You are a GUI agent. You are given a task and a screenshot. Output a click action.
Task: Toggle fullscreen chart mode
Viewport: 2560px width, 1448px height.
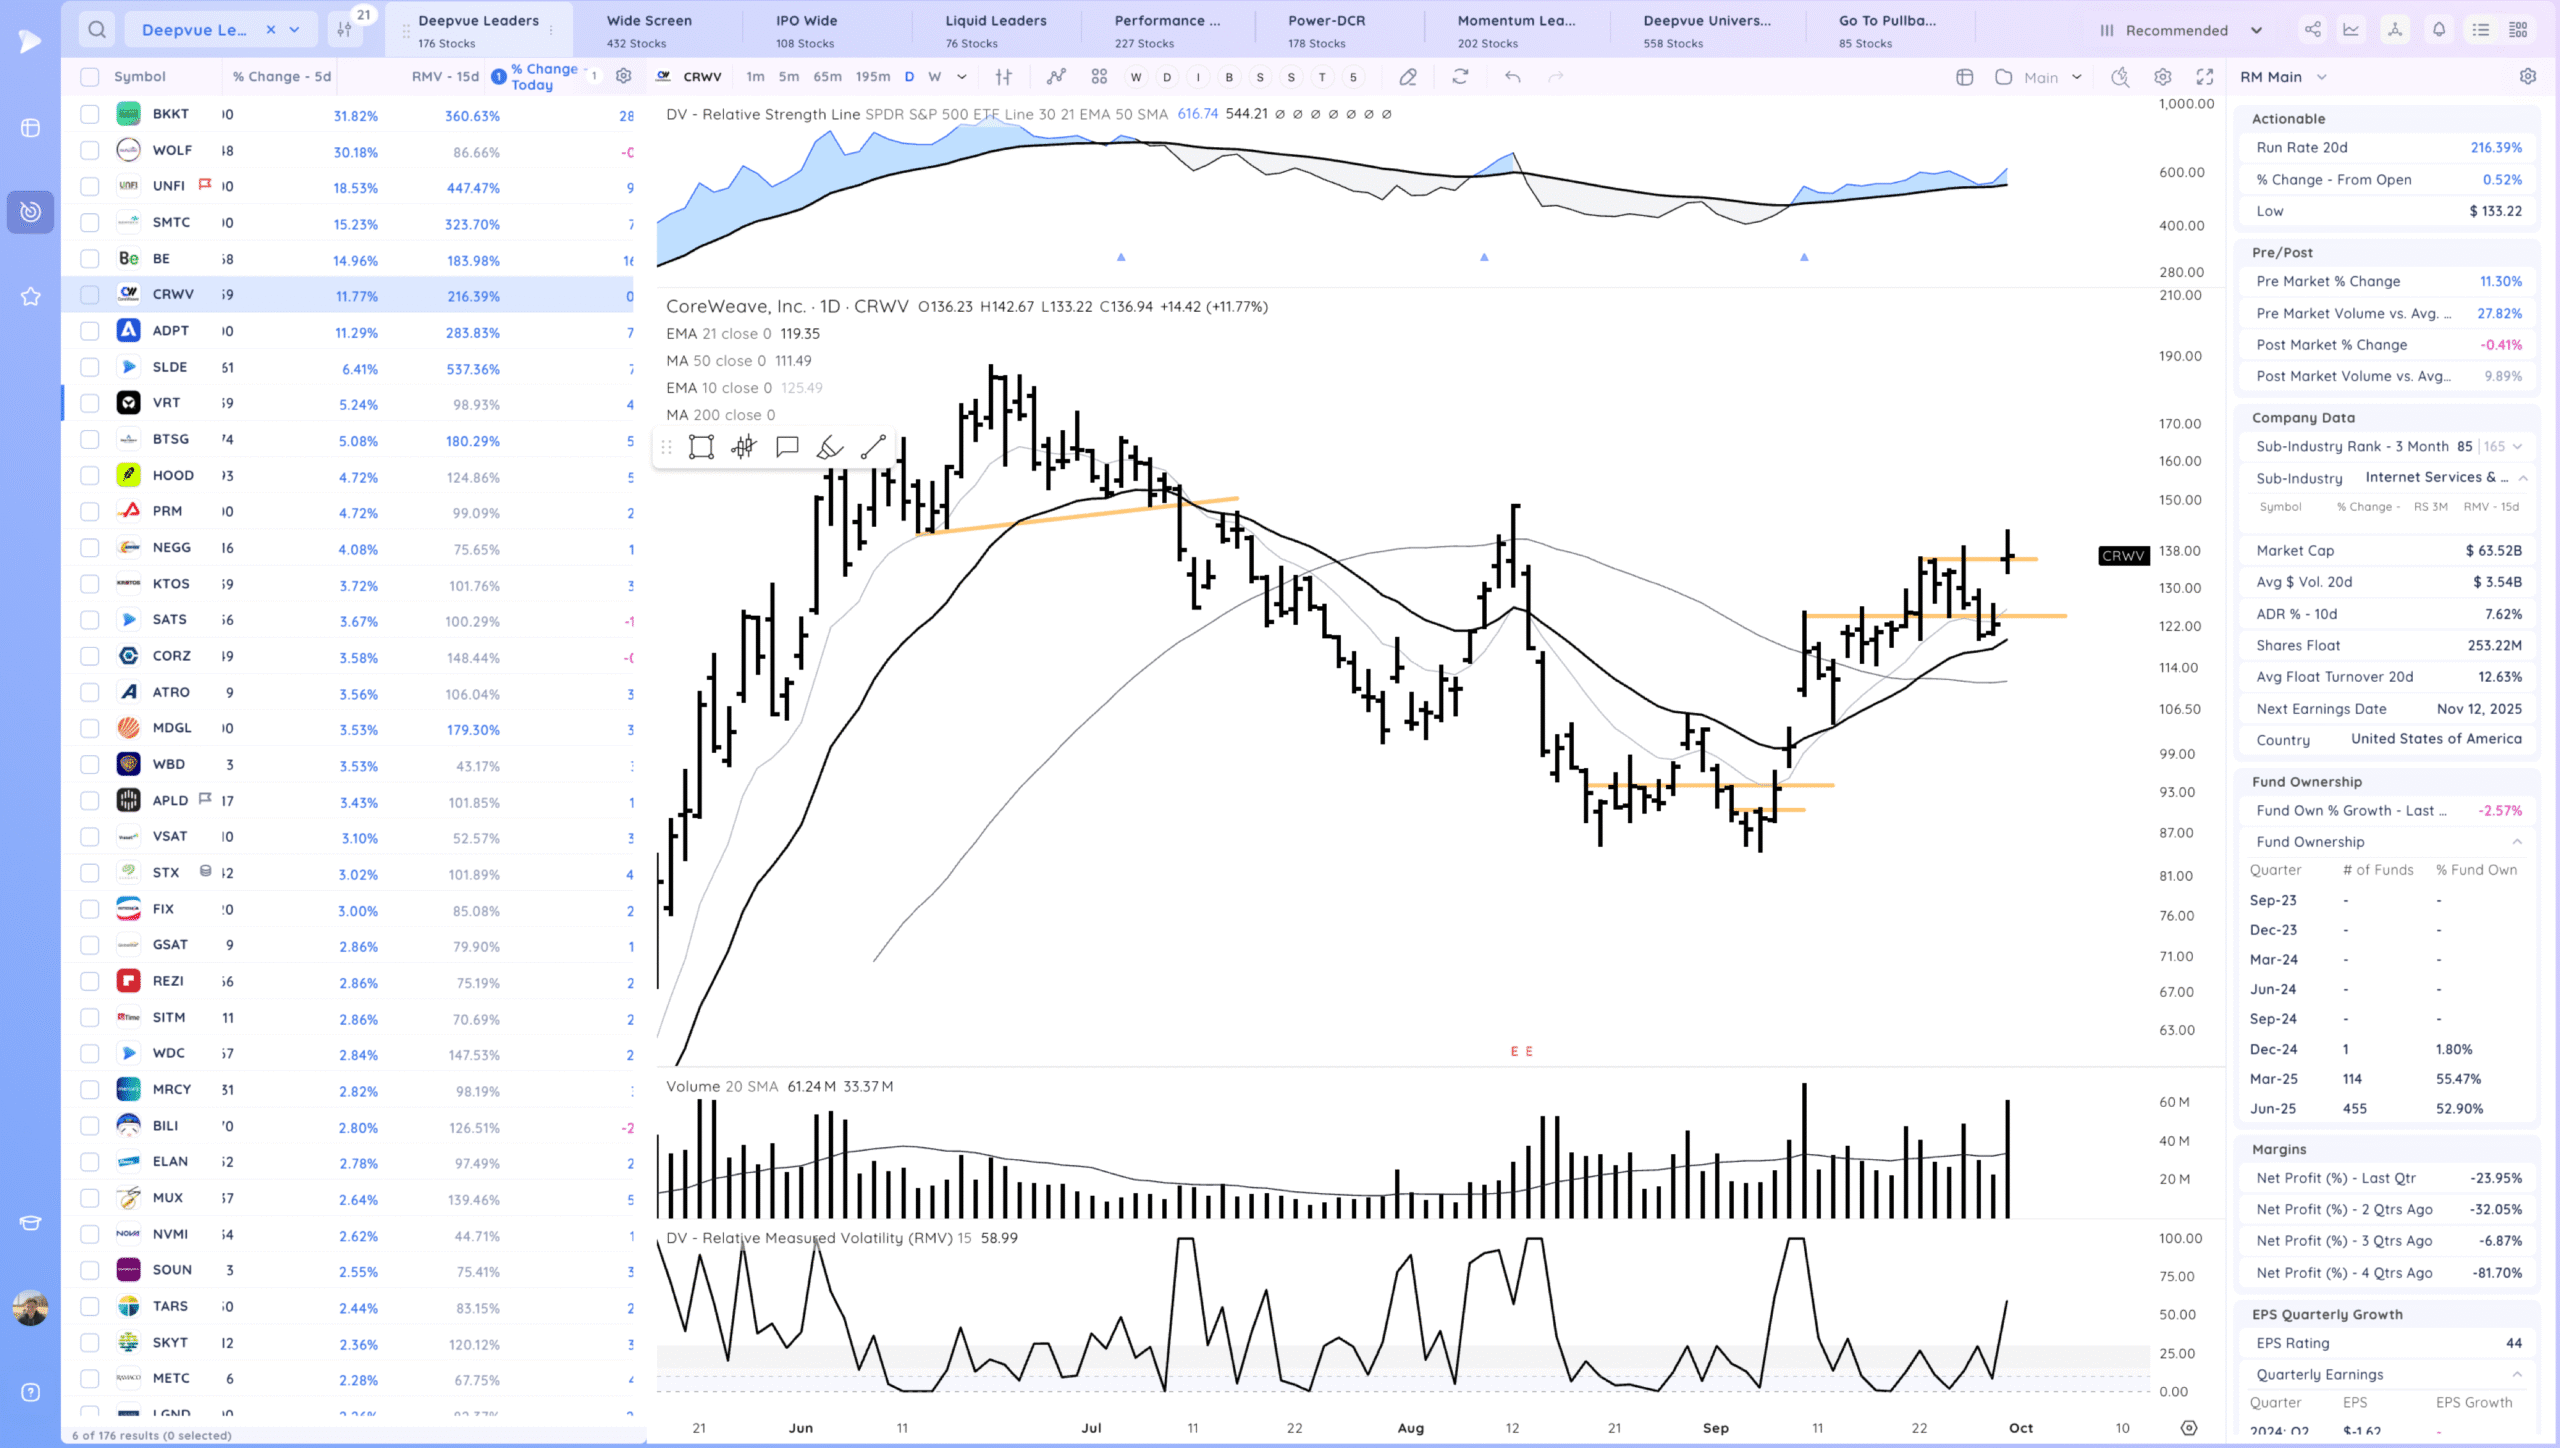tap(2204, 77)
